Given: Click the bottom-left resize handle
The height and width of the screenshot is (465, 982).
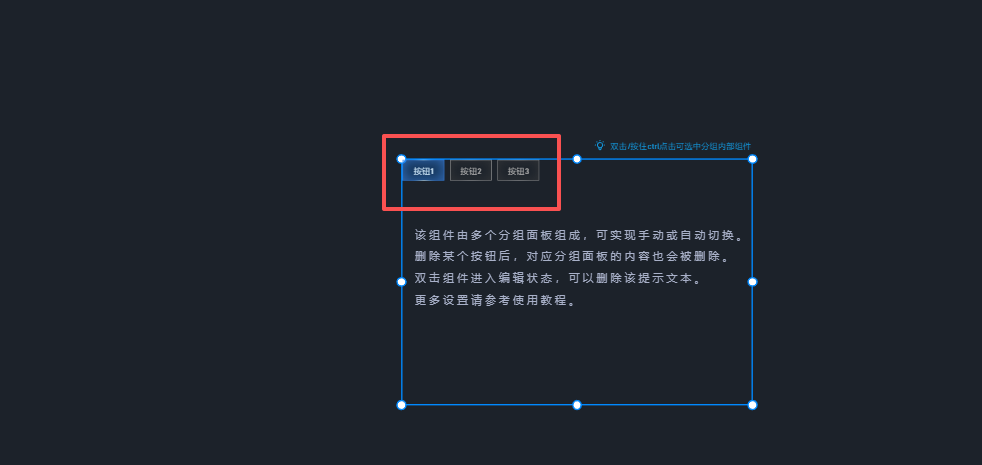Looking at the screenshot, I should (402, 405).
